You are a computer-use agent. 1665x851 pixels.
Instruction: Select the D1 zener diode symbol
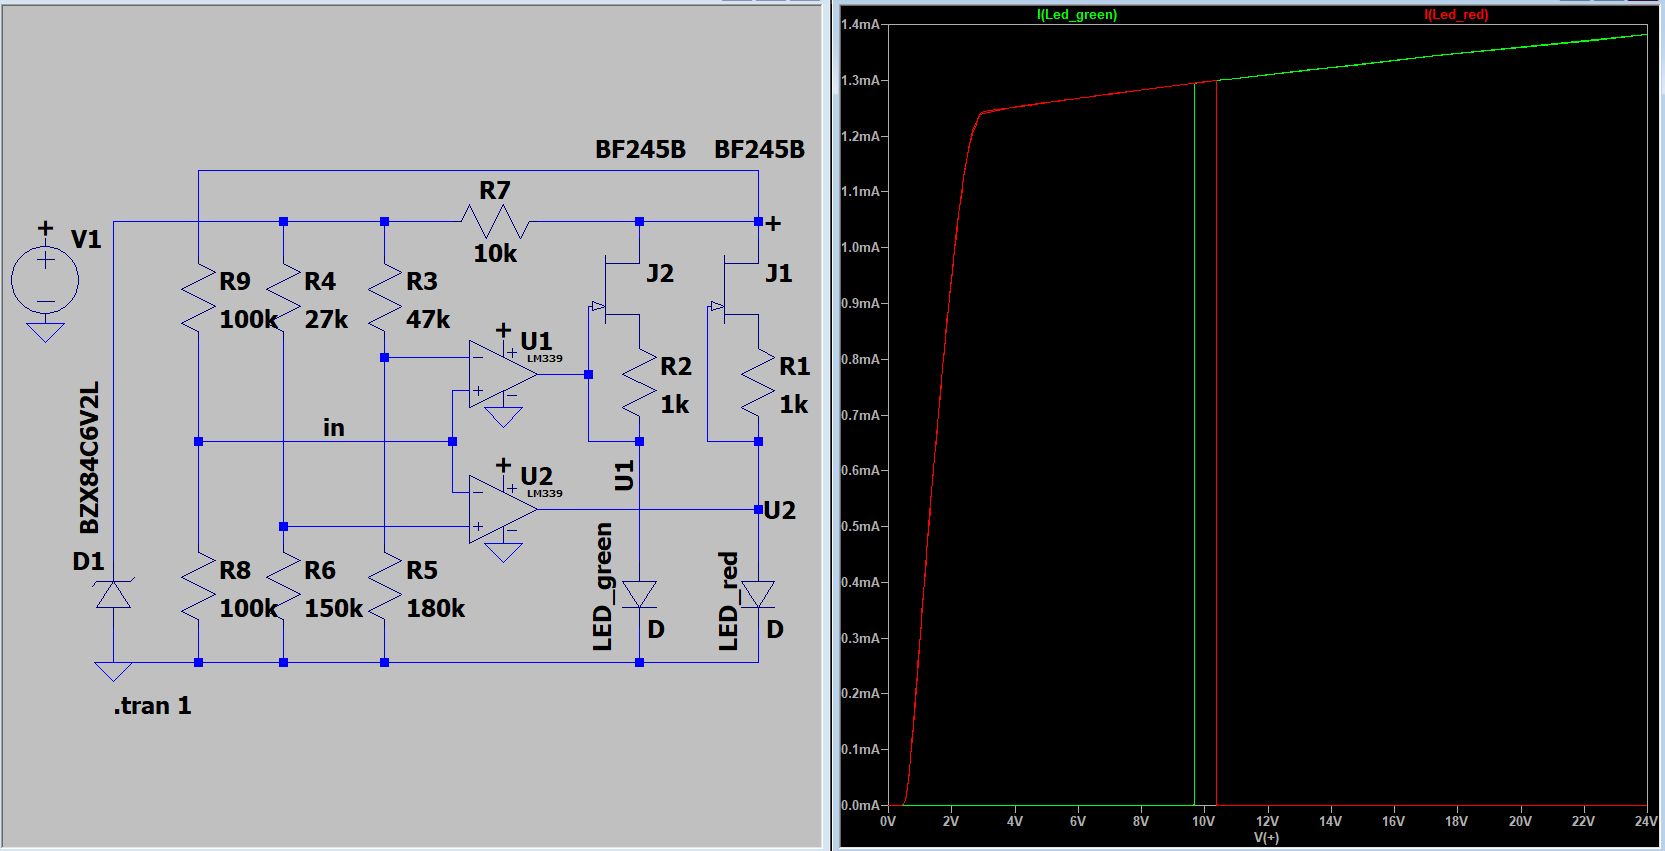pyautogui.click(x=113, y=595)
